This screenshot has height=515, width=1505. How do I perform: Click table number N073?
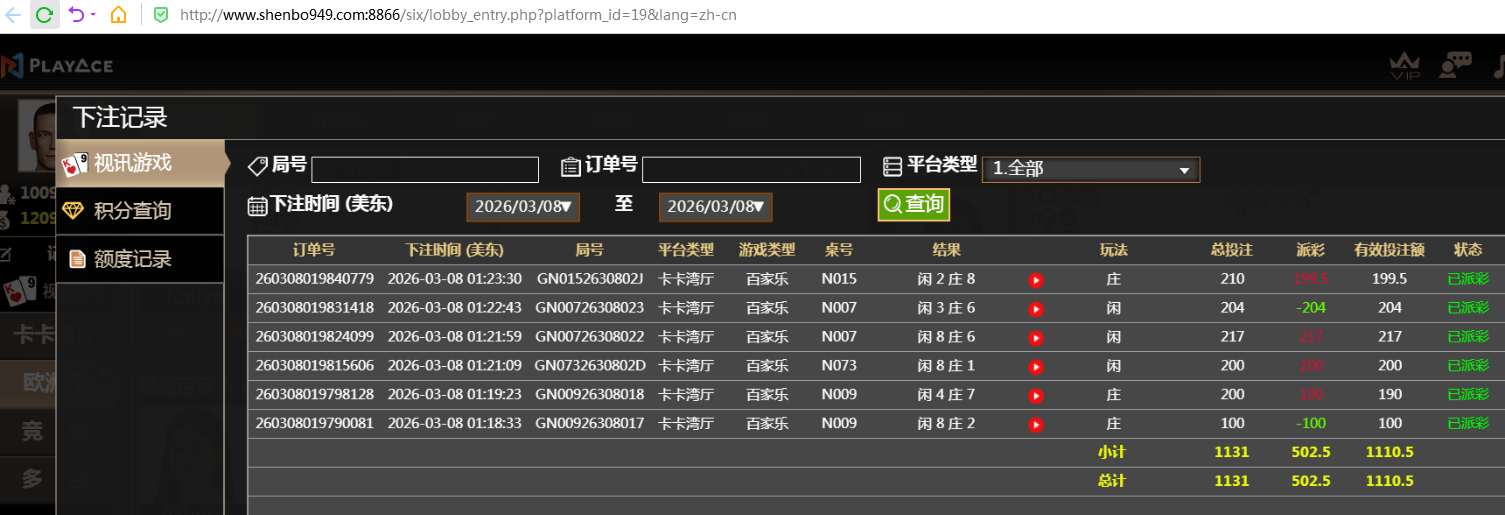pos(839,366)
